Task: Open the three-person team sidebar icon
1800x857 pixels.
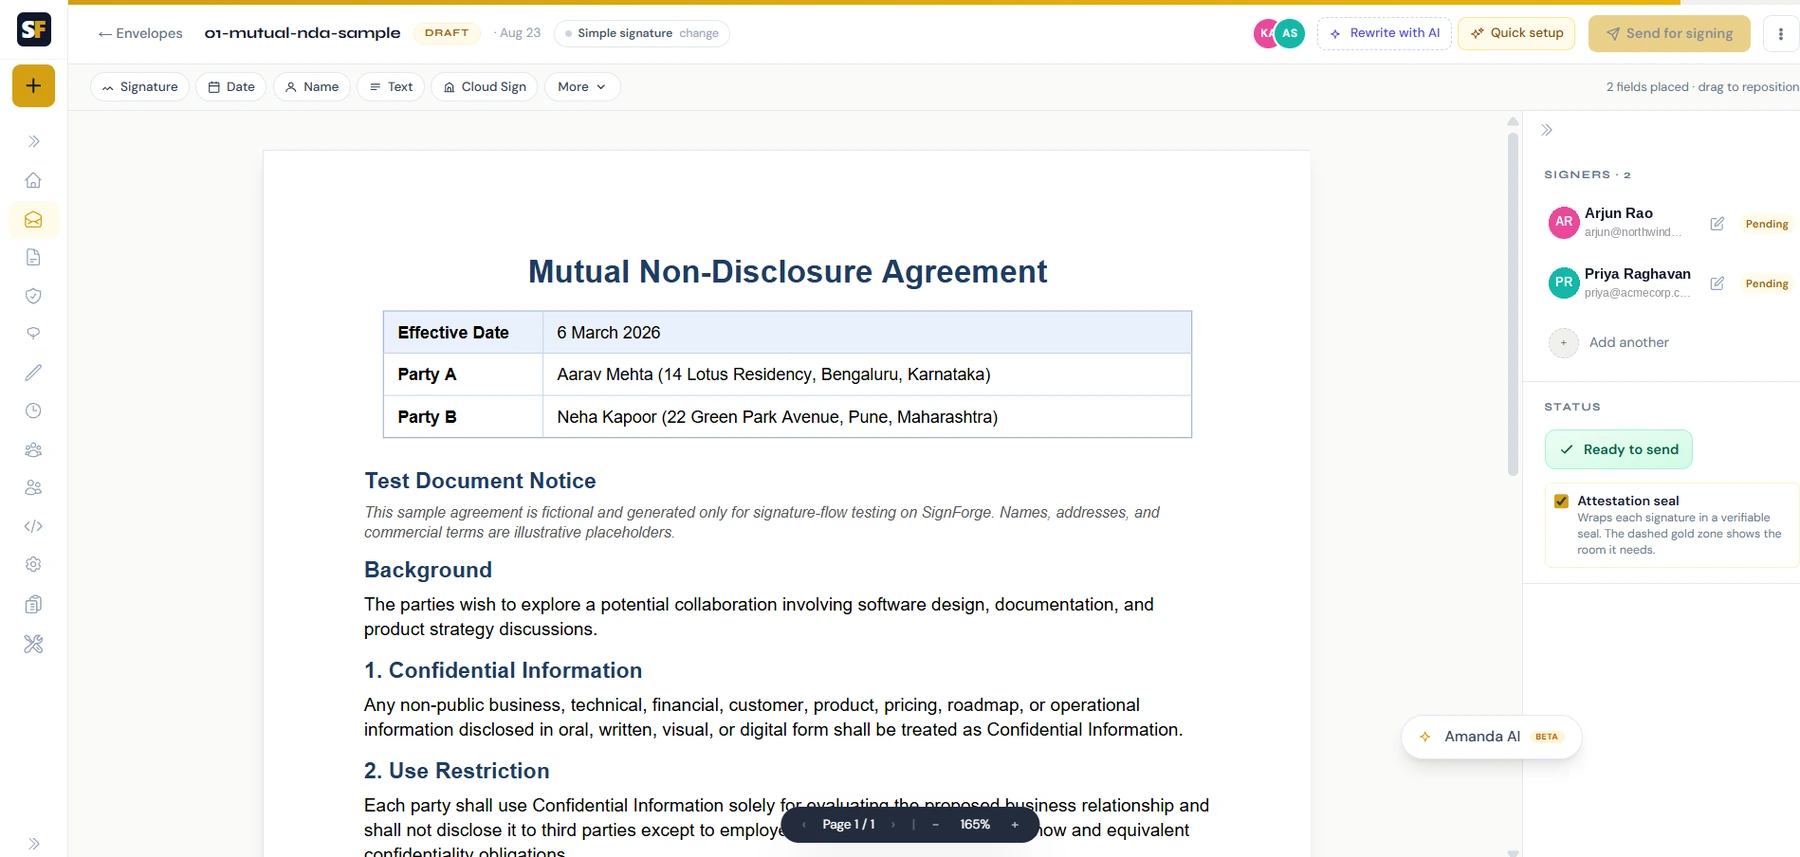Action: point(33,450)
